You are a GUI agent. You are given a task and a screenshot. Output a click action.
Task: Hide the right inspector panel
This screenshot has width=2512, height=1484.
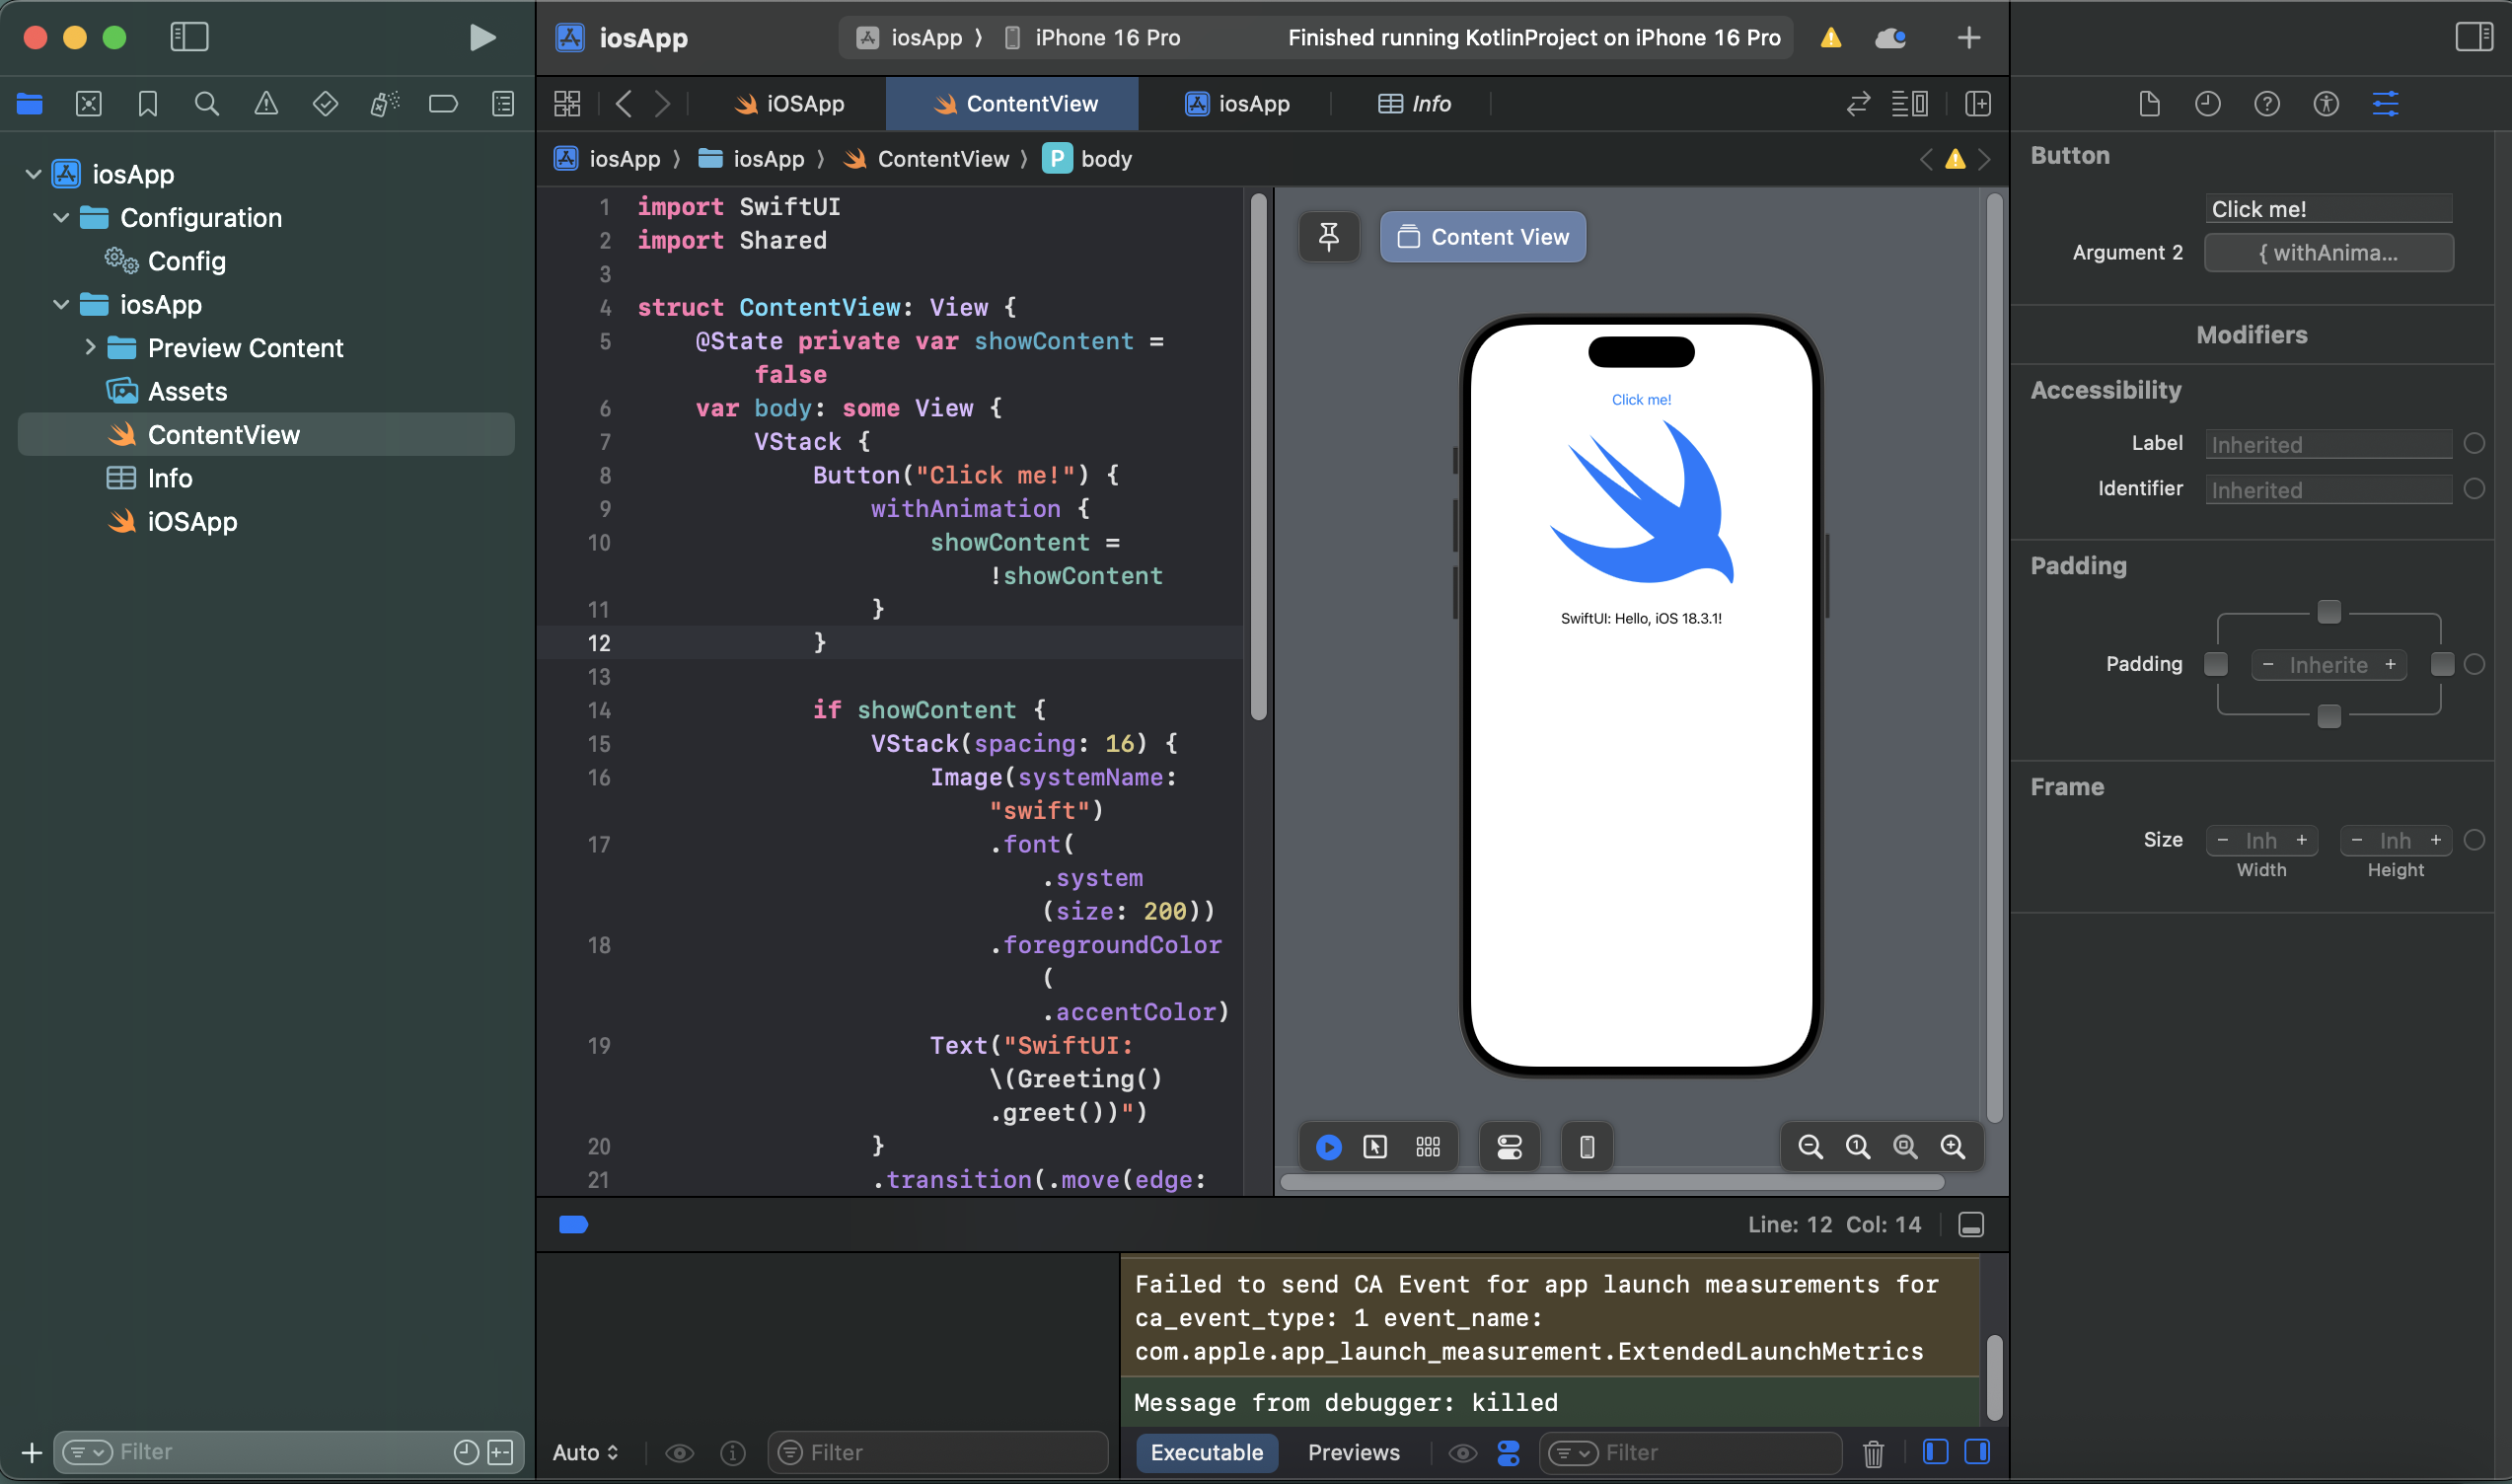coord(2473,38)
